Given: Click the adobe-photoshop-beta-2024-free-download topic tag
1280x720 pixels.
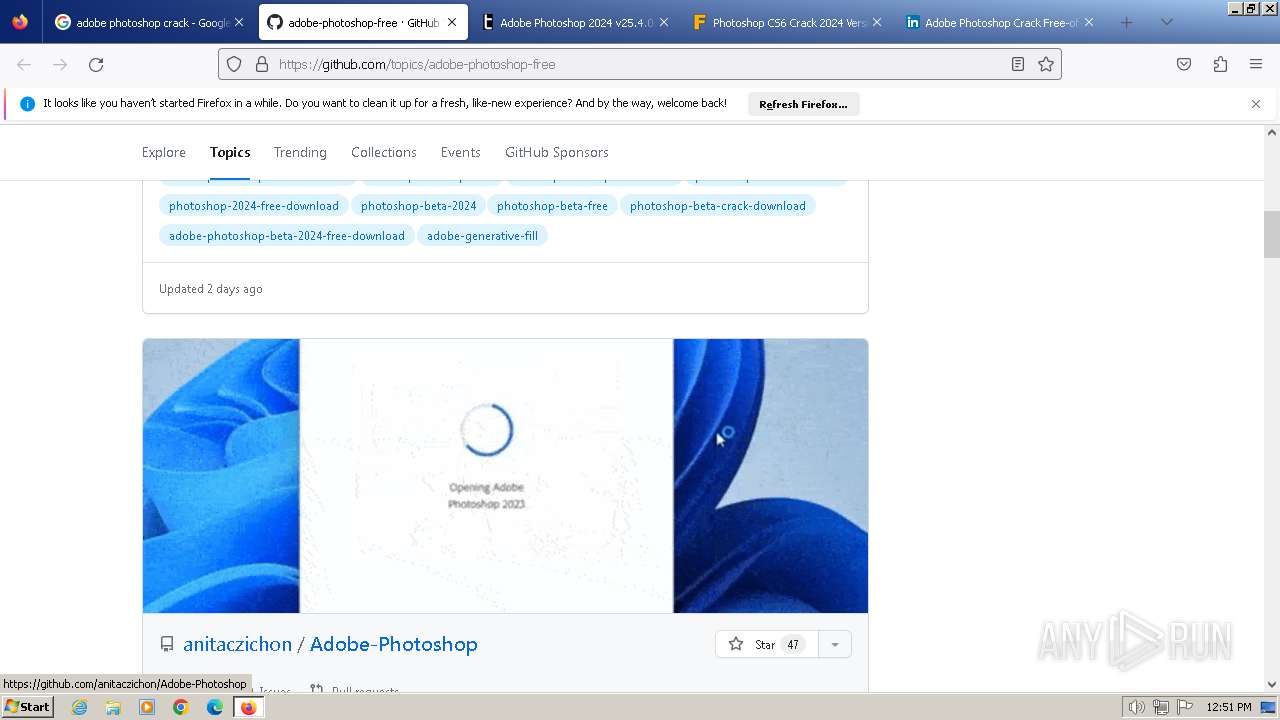Looking at the screenshot, I should (x=287, y=236).
